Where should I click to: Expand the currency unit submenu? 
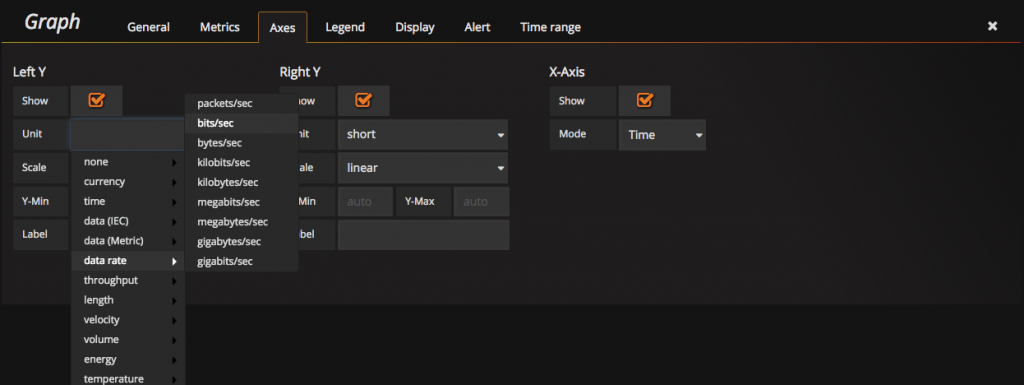coord(128,181)
